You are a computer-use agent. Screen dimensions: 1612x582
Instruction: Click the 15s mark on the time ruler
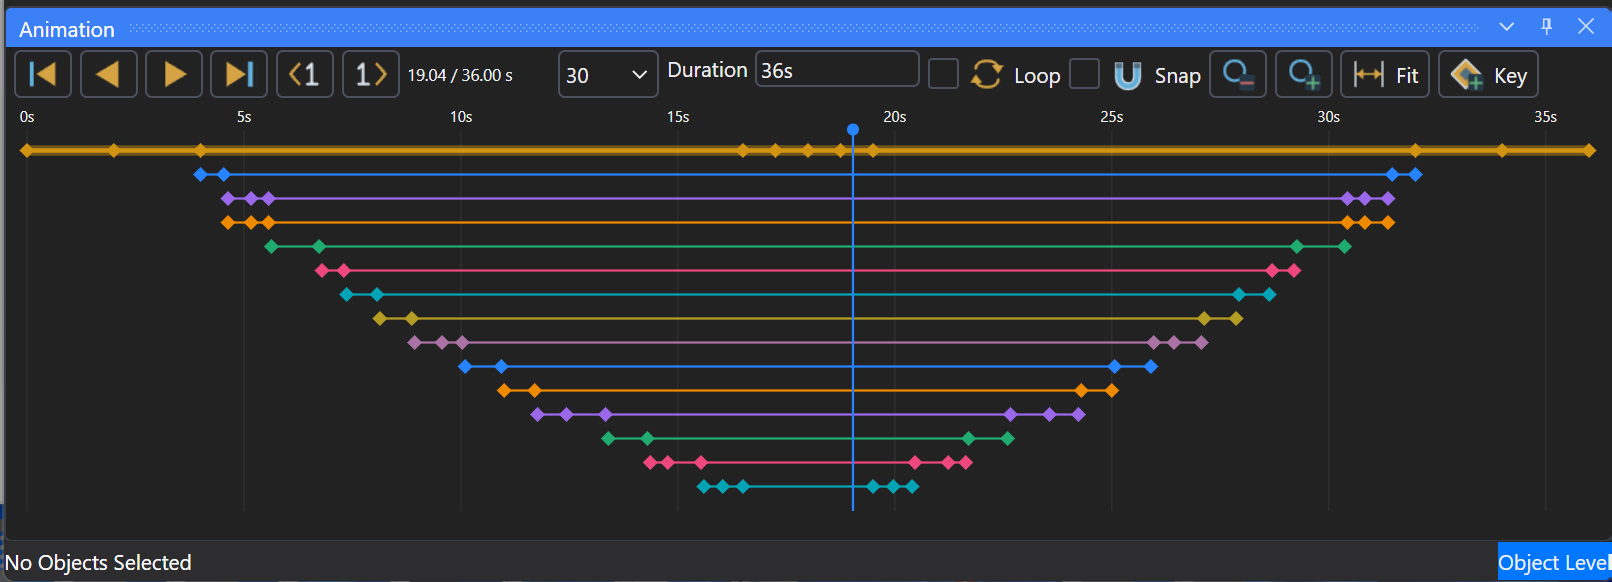678,117
